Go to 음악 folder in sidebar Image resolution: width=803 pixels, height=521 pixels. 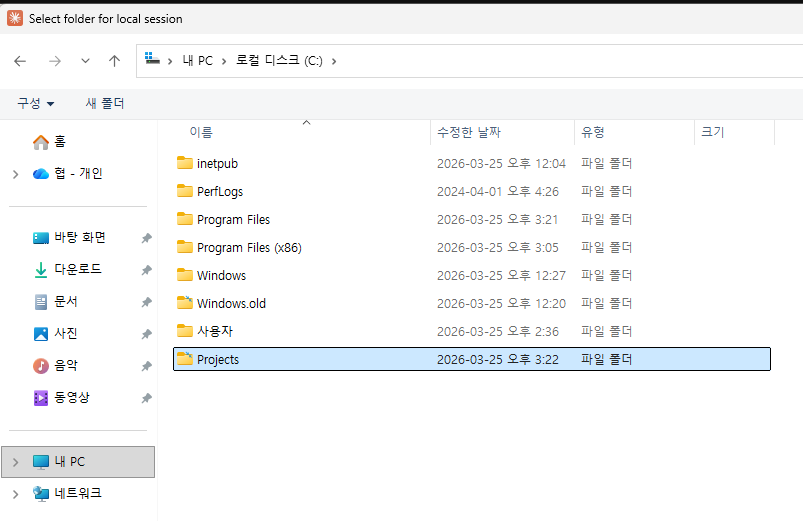point(66,366)
